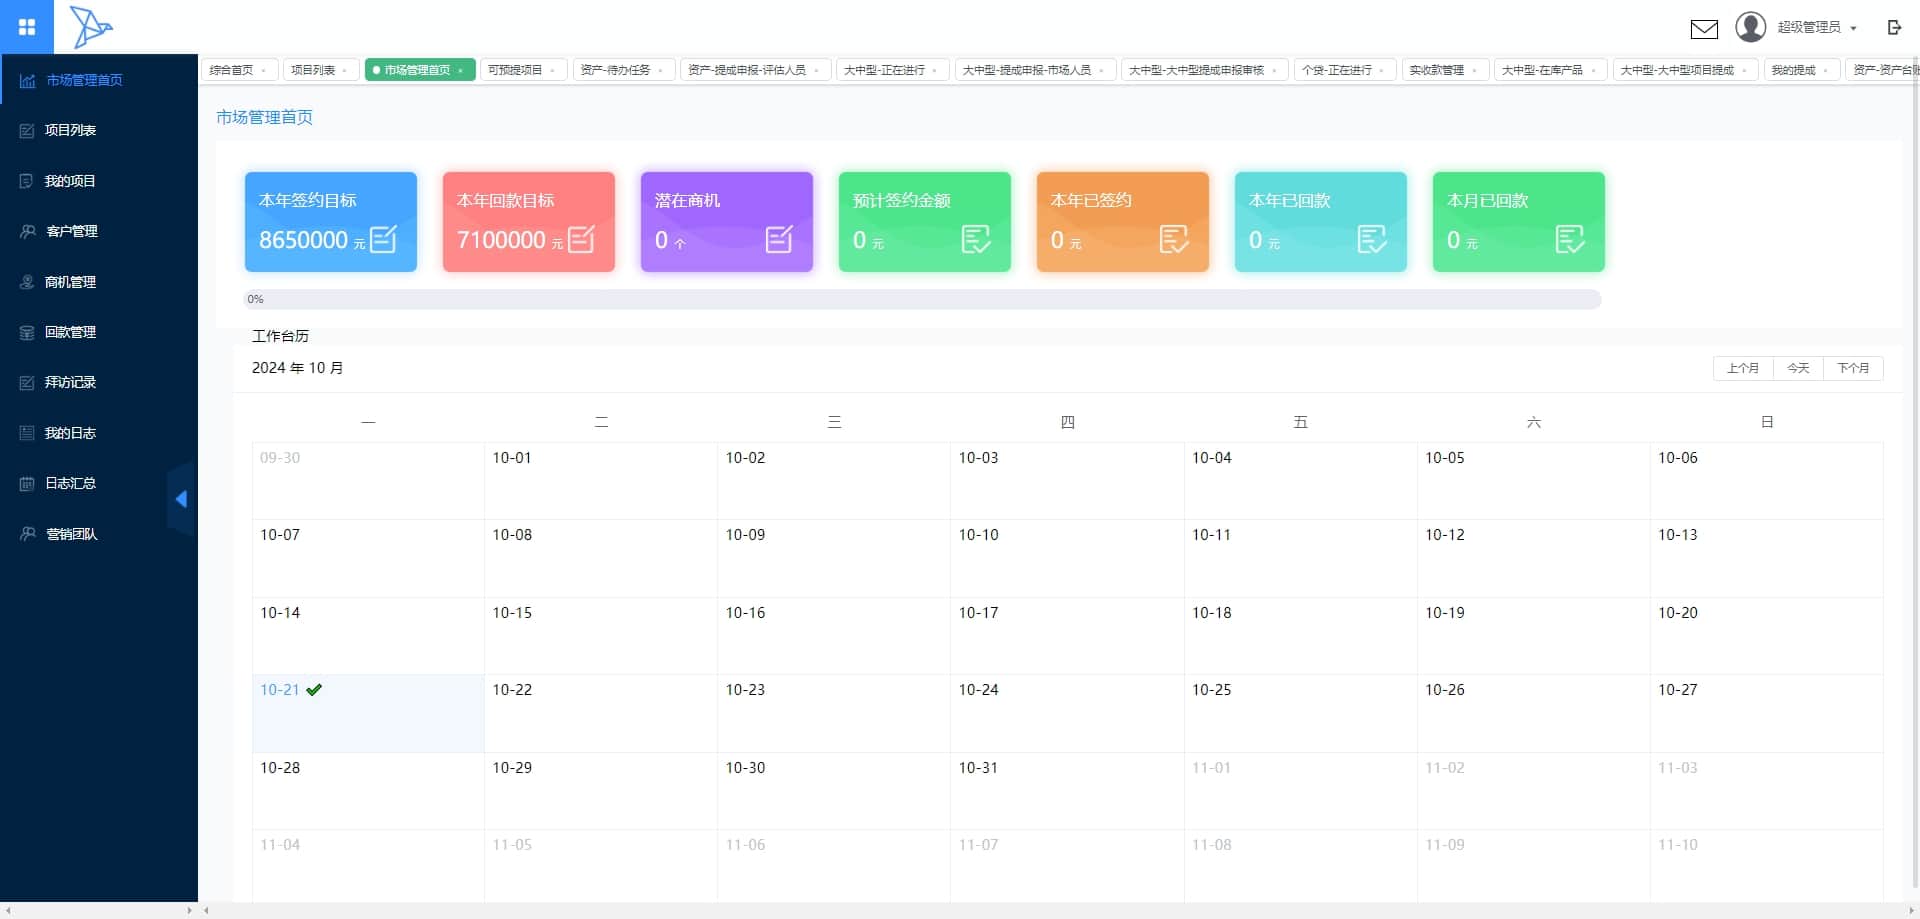Screen dimensions: 1920x919
Task: Click the logout icon at top right
Action: point(1894,27)
